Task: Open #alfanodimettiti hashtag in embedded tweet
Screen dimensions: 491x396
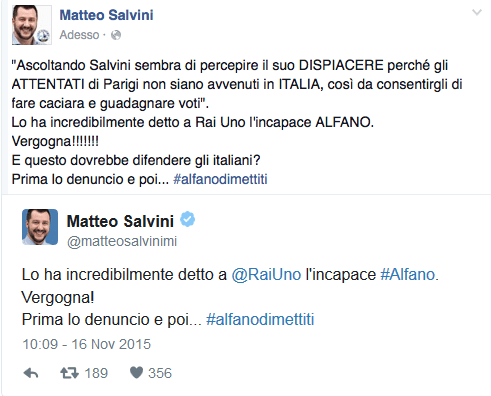Action: [260, 319]
